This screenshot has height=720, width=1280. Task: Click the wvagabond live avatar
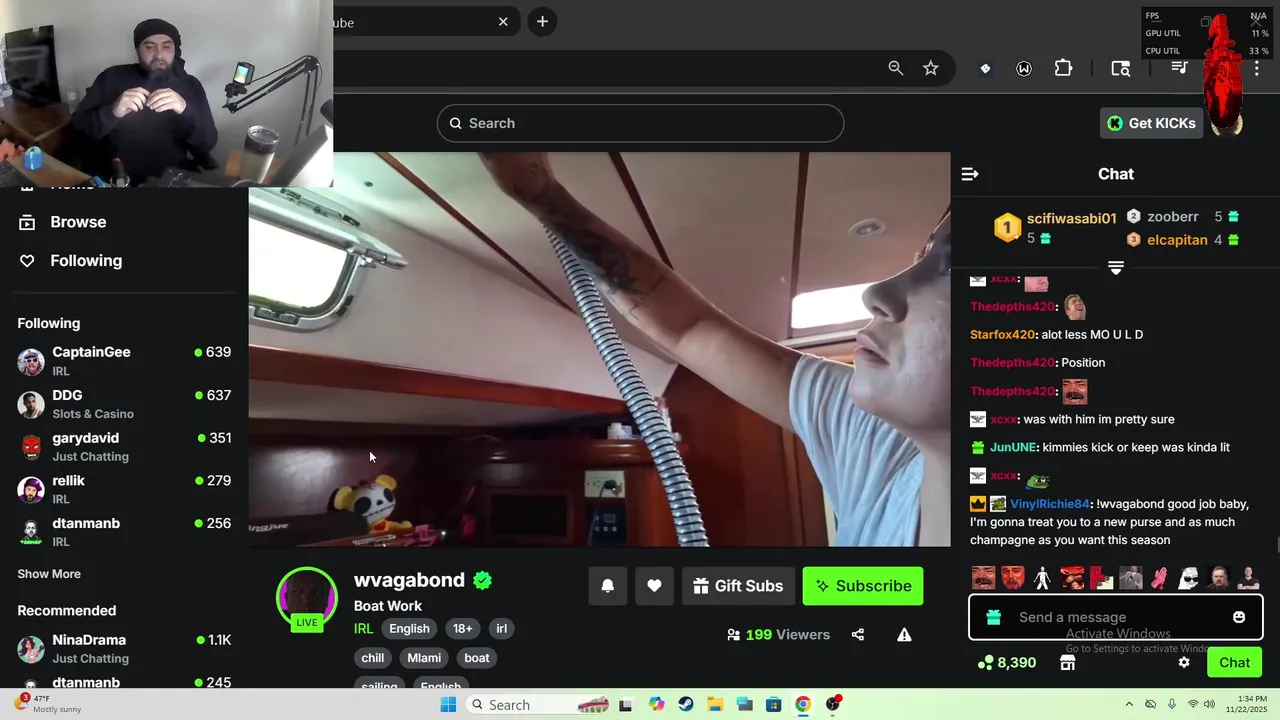[307, 598]
